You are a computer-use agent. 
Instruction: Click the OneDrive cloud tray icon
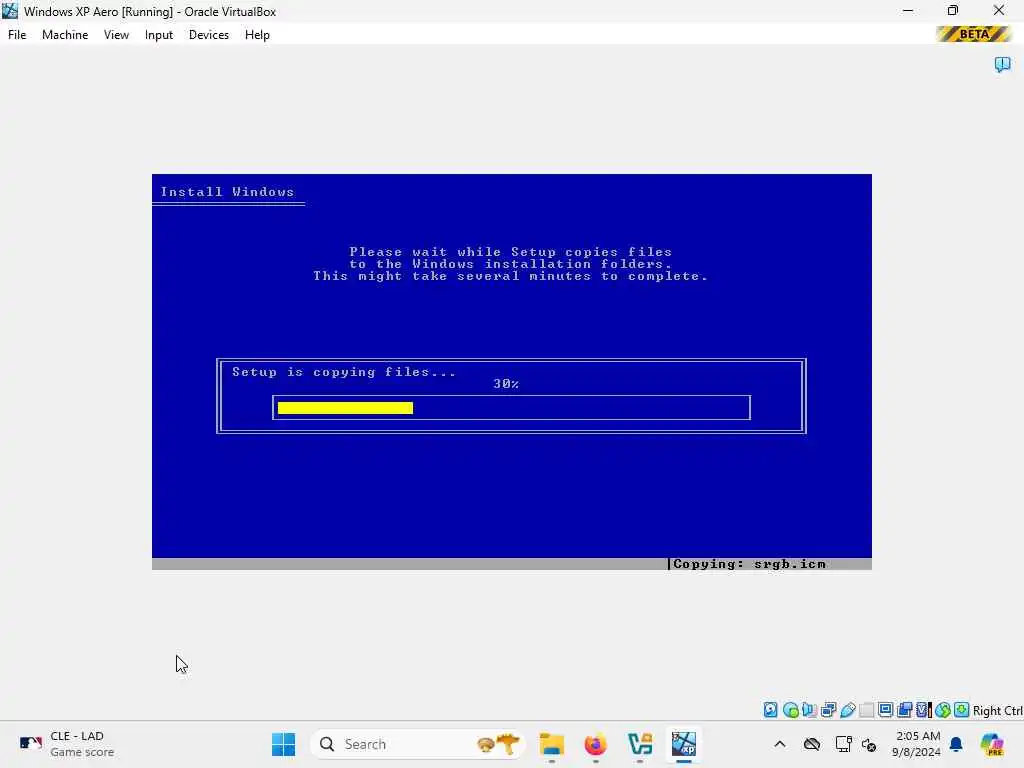[812, 744]
